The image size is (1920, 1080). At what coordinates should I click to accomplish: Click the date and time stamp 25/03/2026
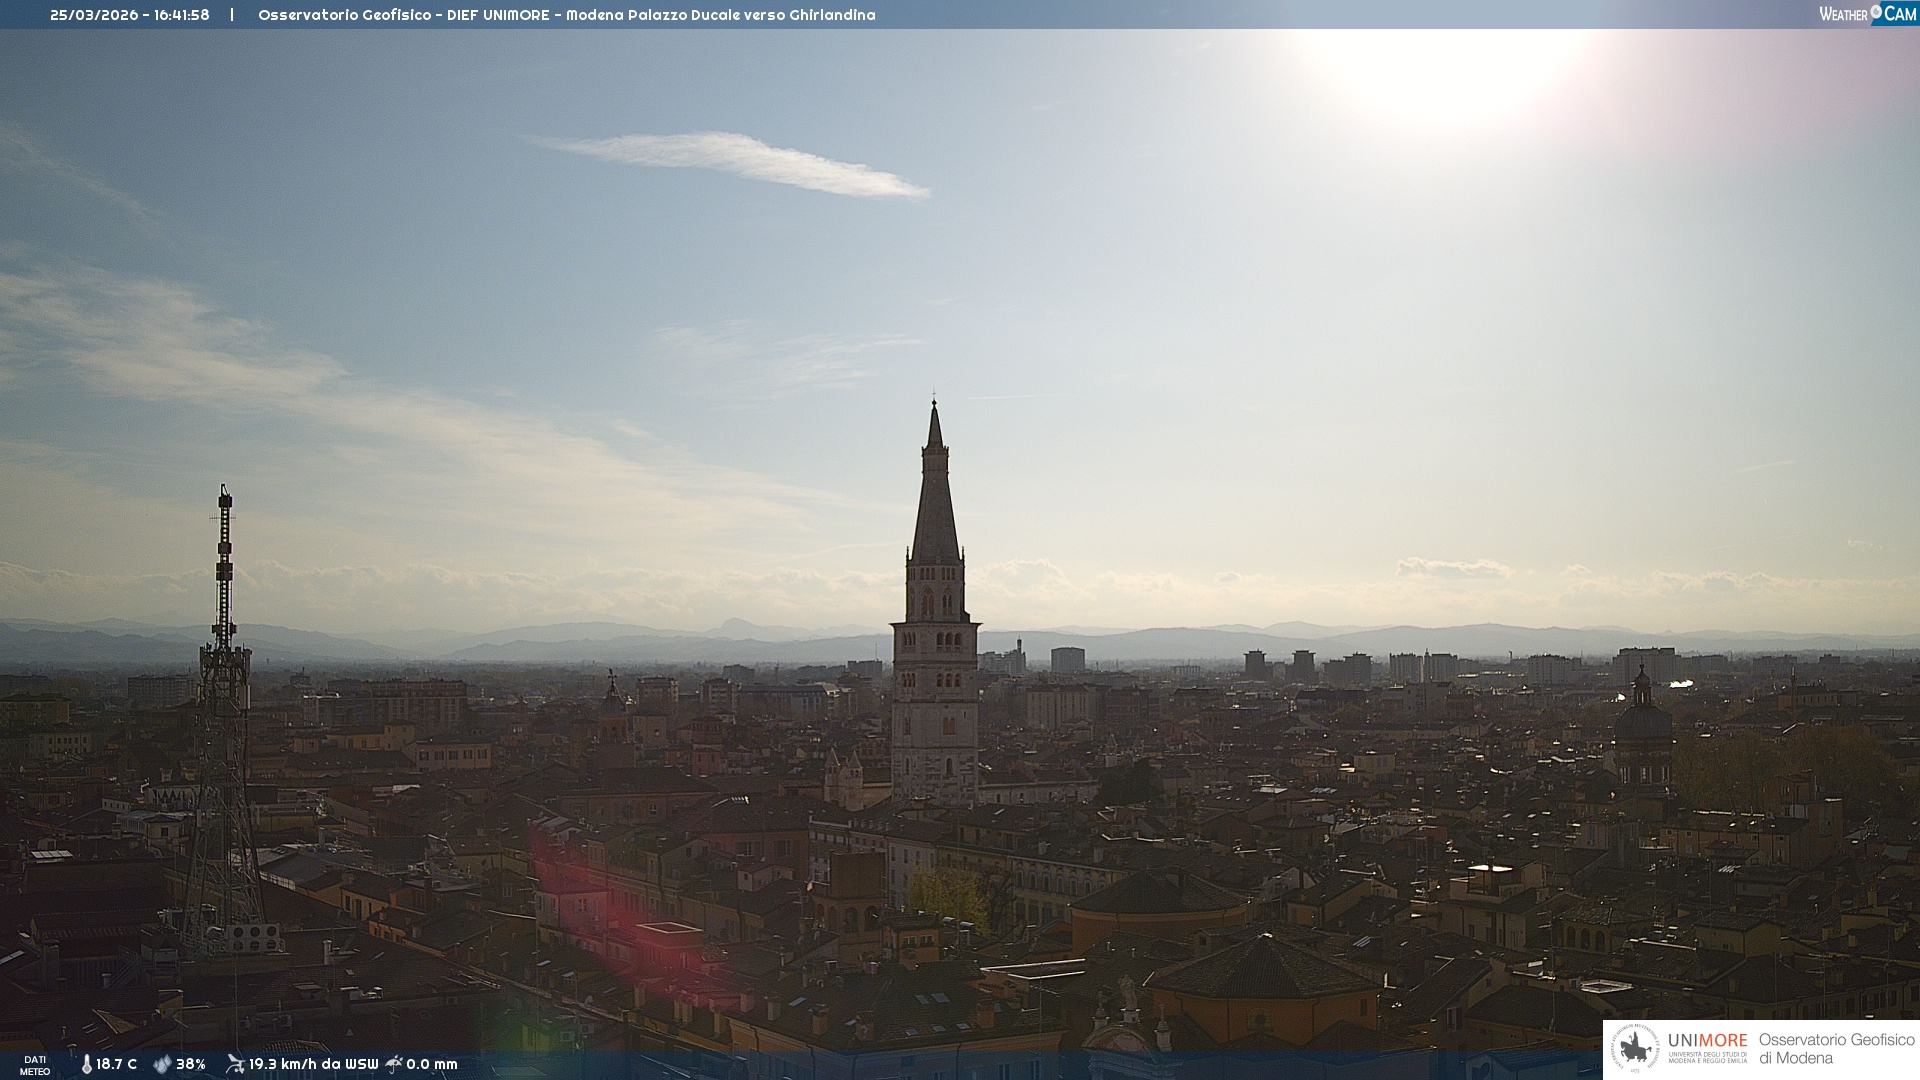[x=130, y=15]
